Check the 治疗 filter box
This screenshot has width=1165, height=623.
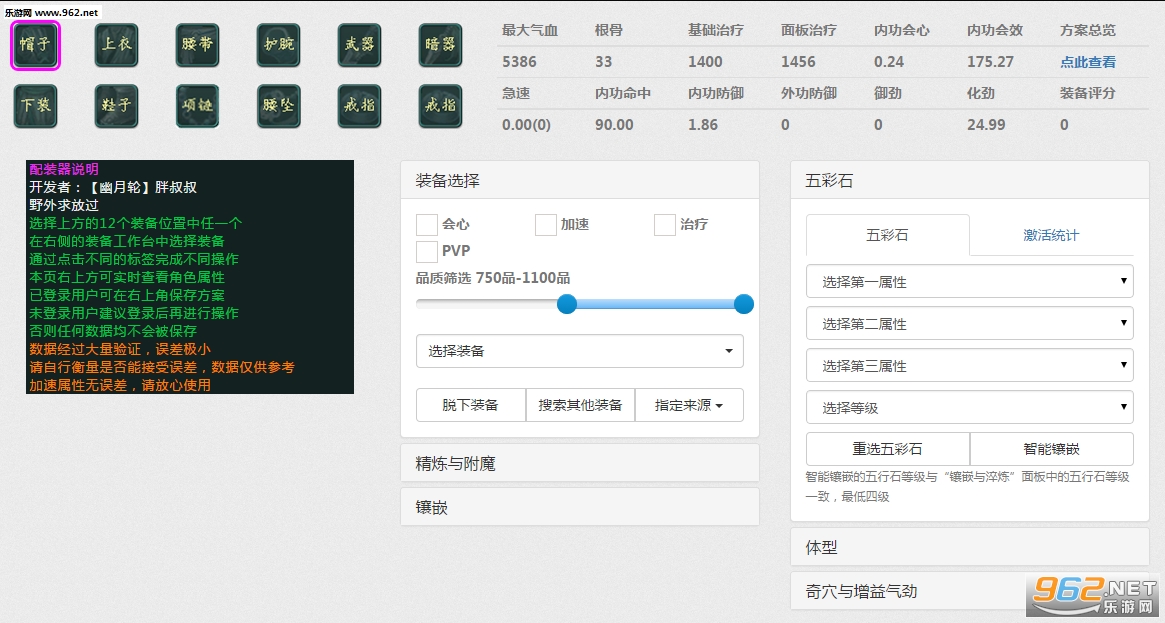pyautogui.click(x=664, y=224)
